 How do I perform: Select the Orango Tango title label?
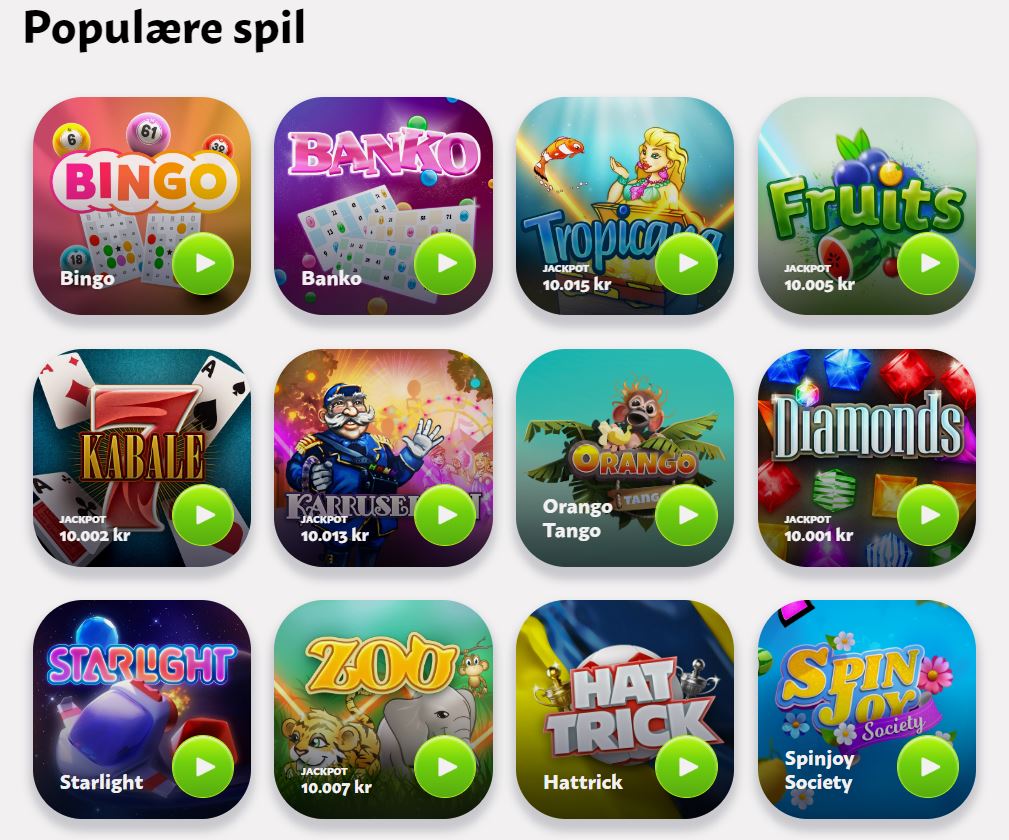click(577, 519)
